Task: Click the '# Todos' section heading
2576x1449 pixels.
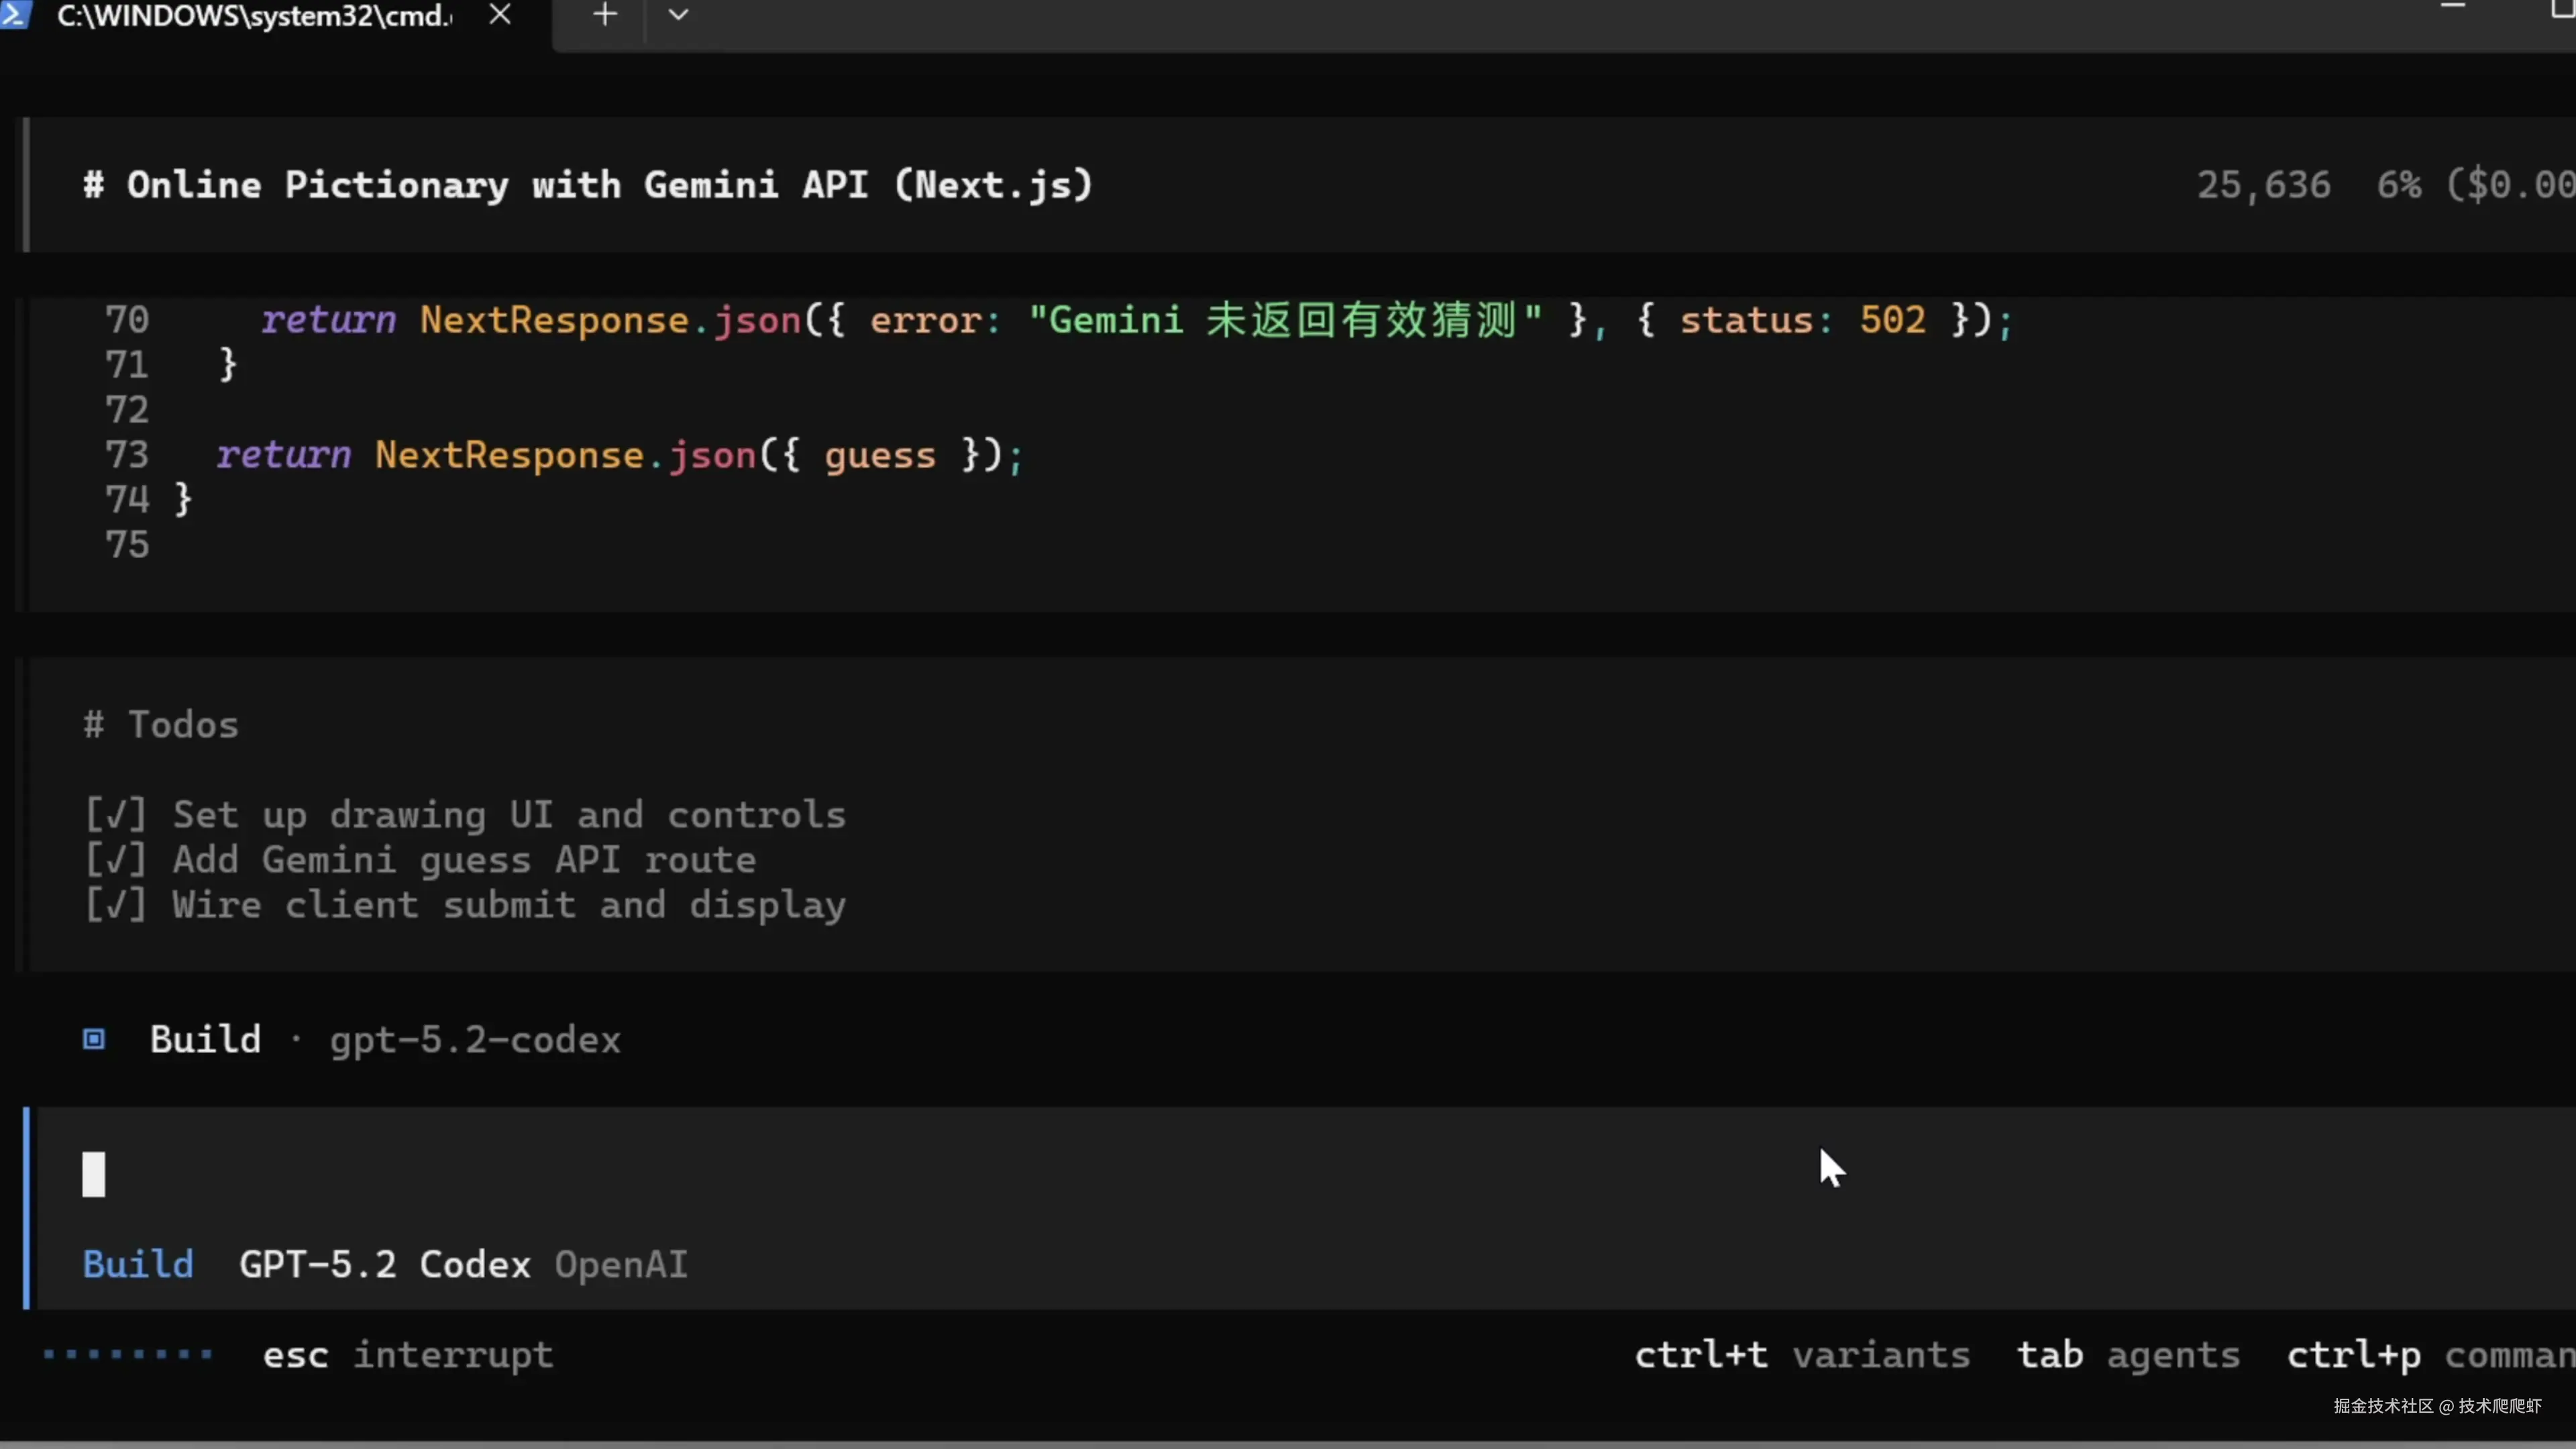Action: 161,725
